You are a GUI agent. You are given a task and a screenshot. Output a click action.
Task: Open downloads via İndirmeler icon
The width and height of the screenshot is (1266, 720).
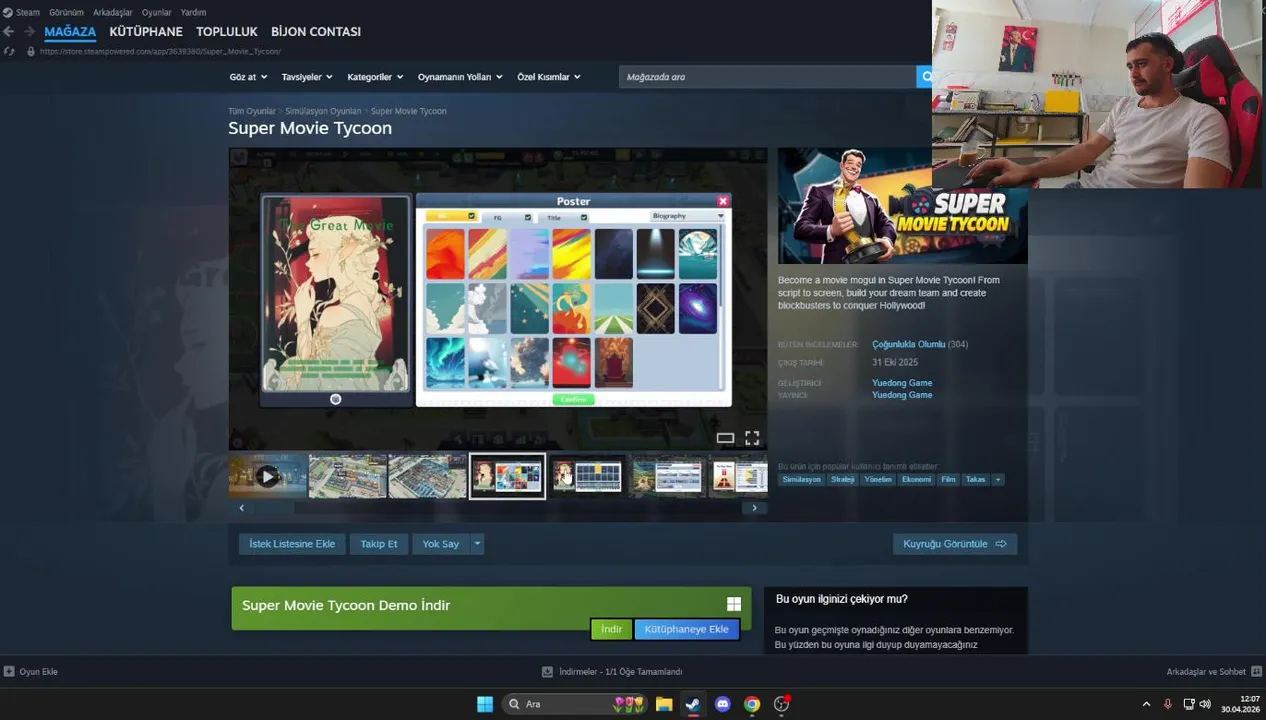(547, 672)
